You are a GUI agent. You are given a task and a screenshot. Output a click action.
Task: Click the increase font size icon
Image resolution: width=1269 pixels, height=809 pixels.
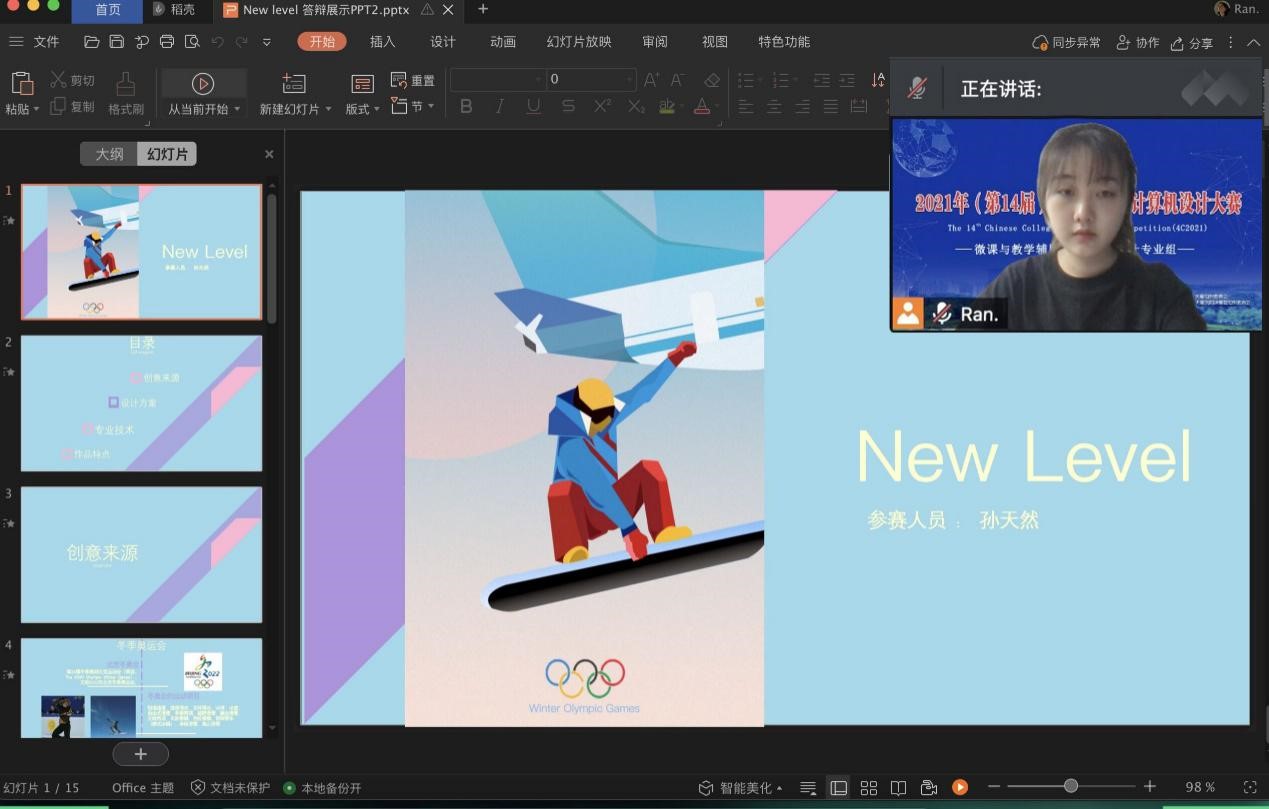(652, 80)
